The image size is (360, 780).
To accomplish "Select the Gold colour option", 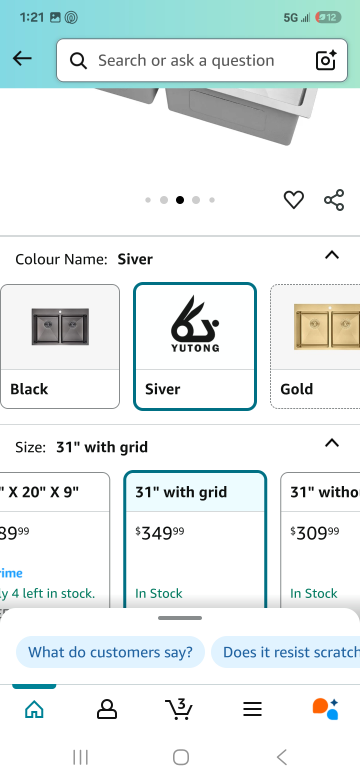I will pos(315,346).
